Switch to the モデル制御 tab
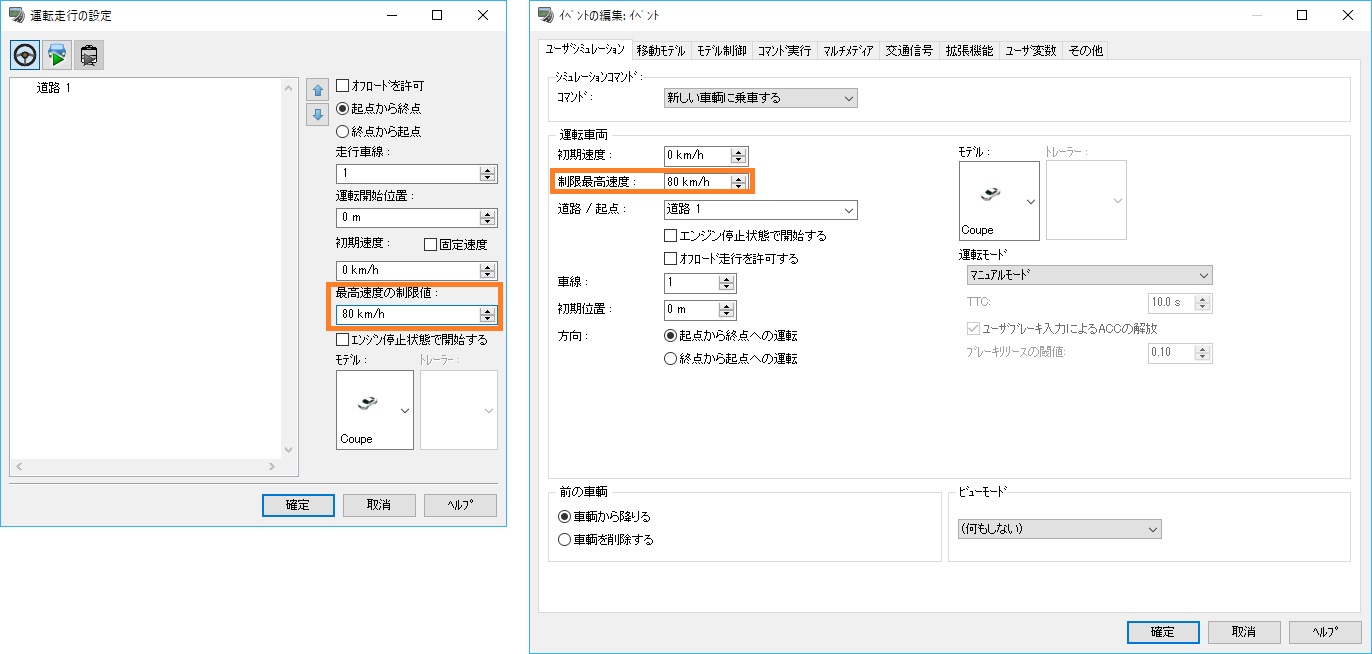 [721, 50]
